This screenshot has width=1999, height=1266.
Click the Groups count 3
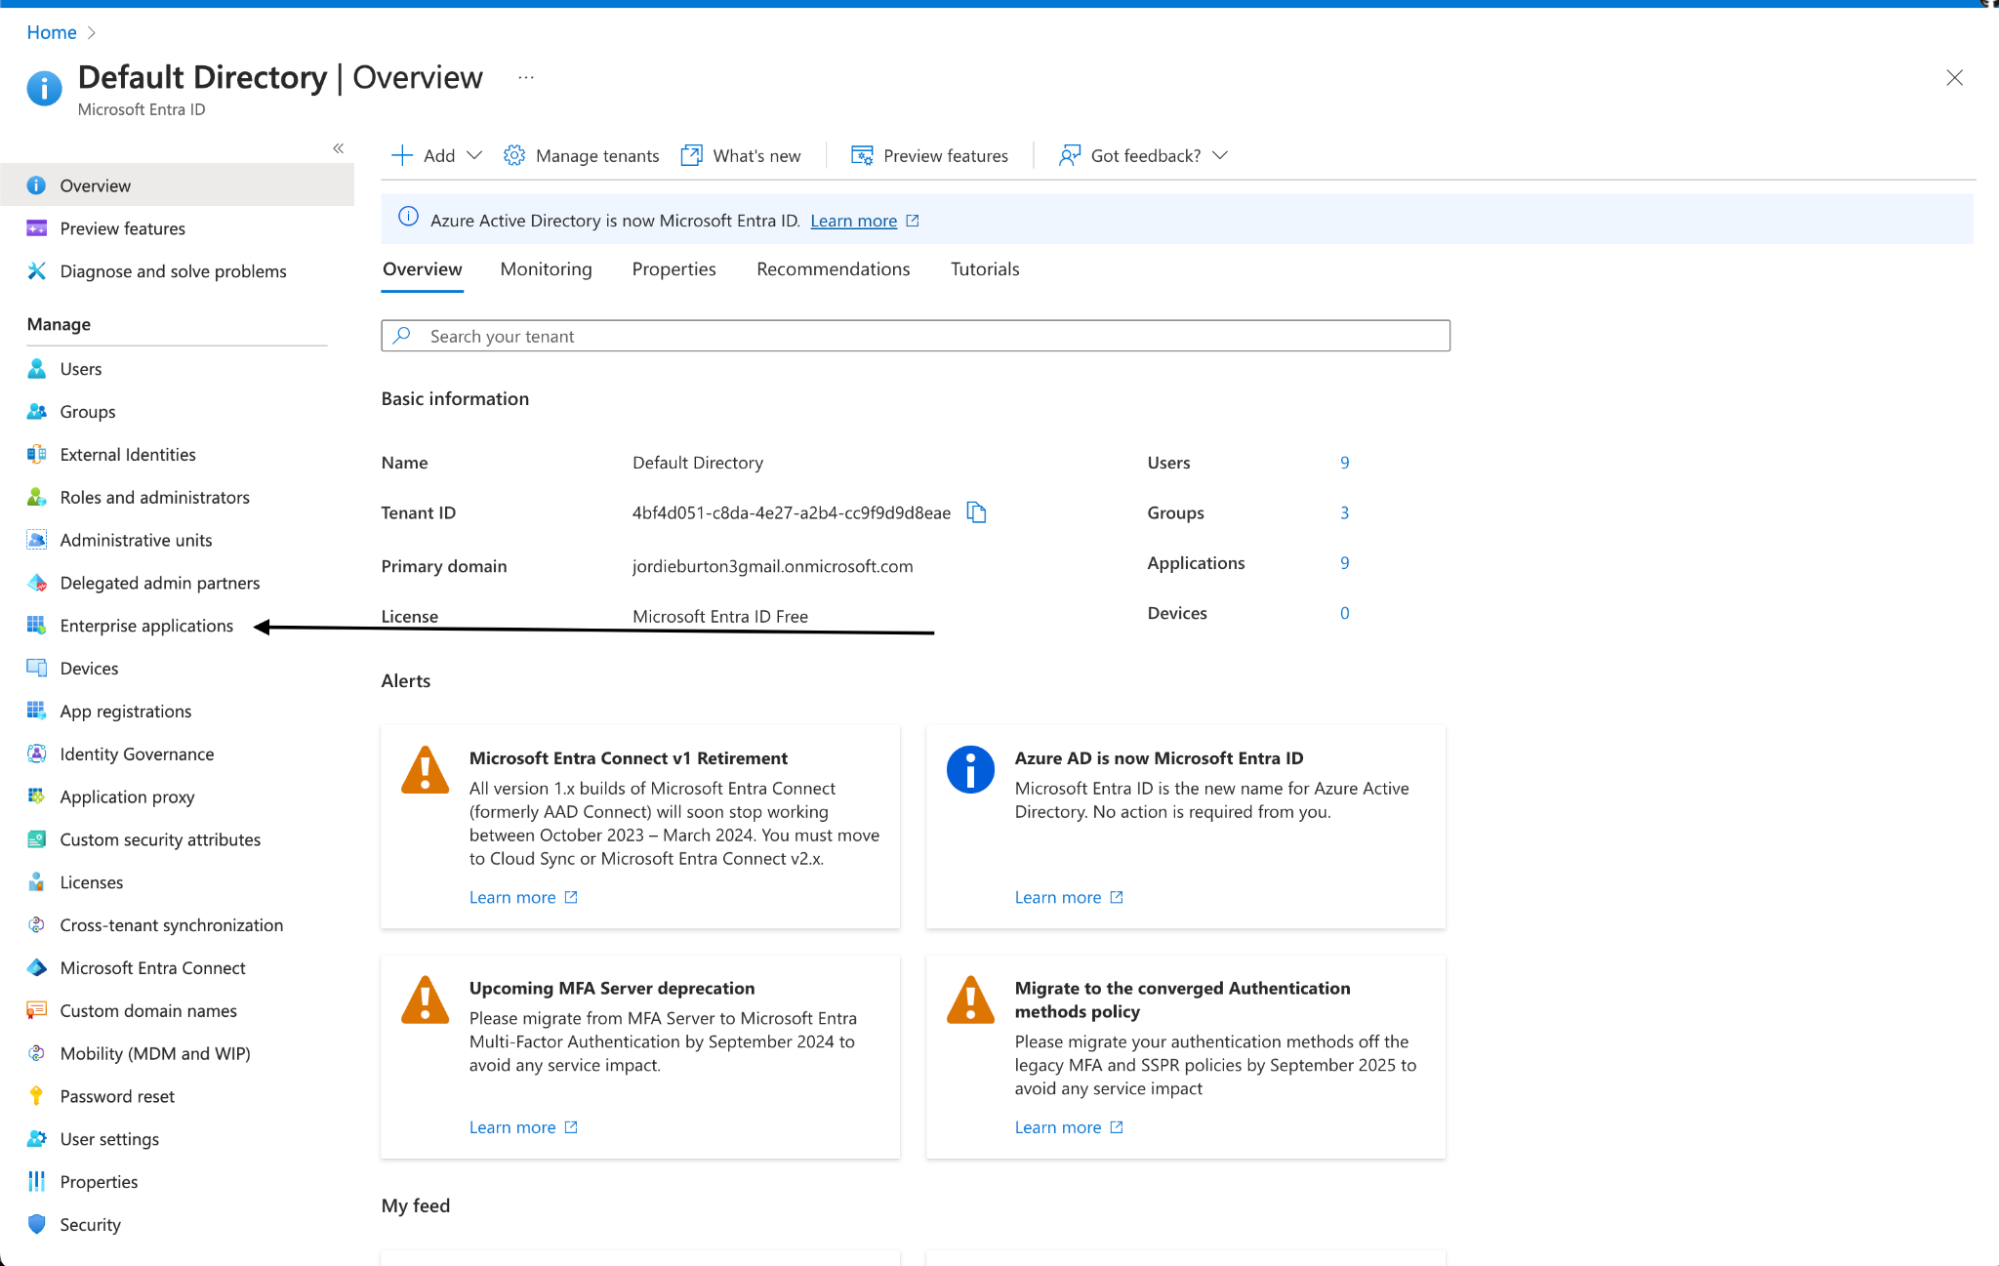click(1345, 512)
